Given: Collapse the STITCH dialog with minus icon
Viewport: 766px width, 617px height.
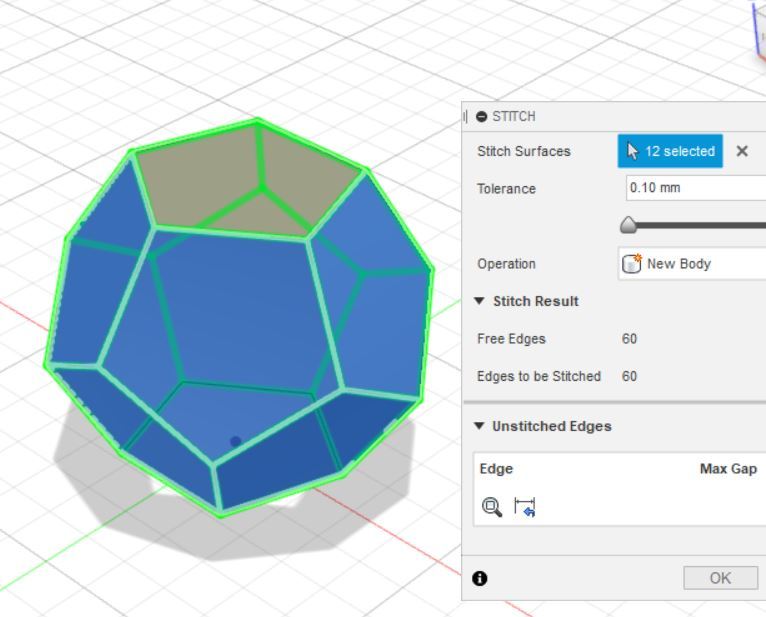Looking at the screenshot, I should (x=481, y=116).
